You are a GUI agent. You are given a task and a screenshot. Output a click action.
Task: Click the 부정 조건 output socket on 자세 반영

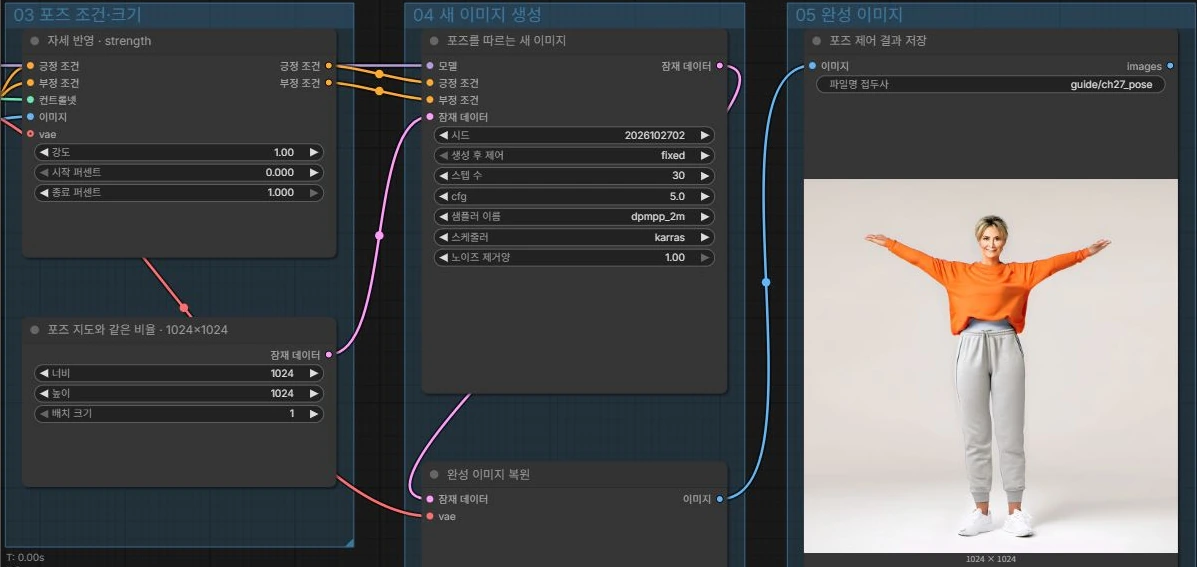point(329,82)
